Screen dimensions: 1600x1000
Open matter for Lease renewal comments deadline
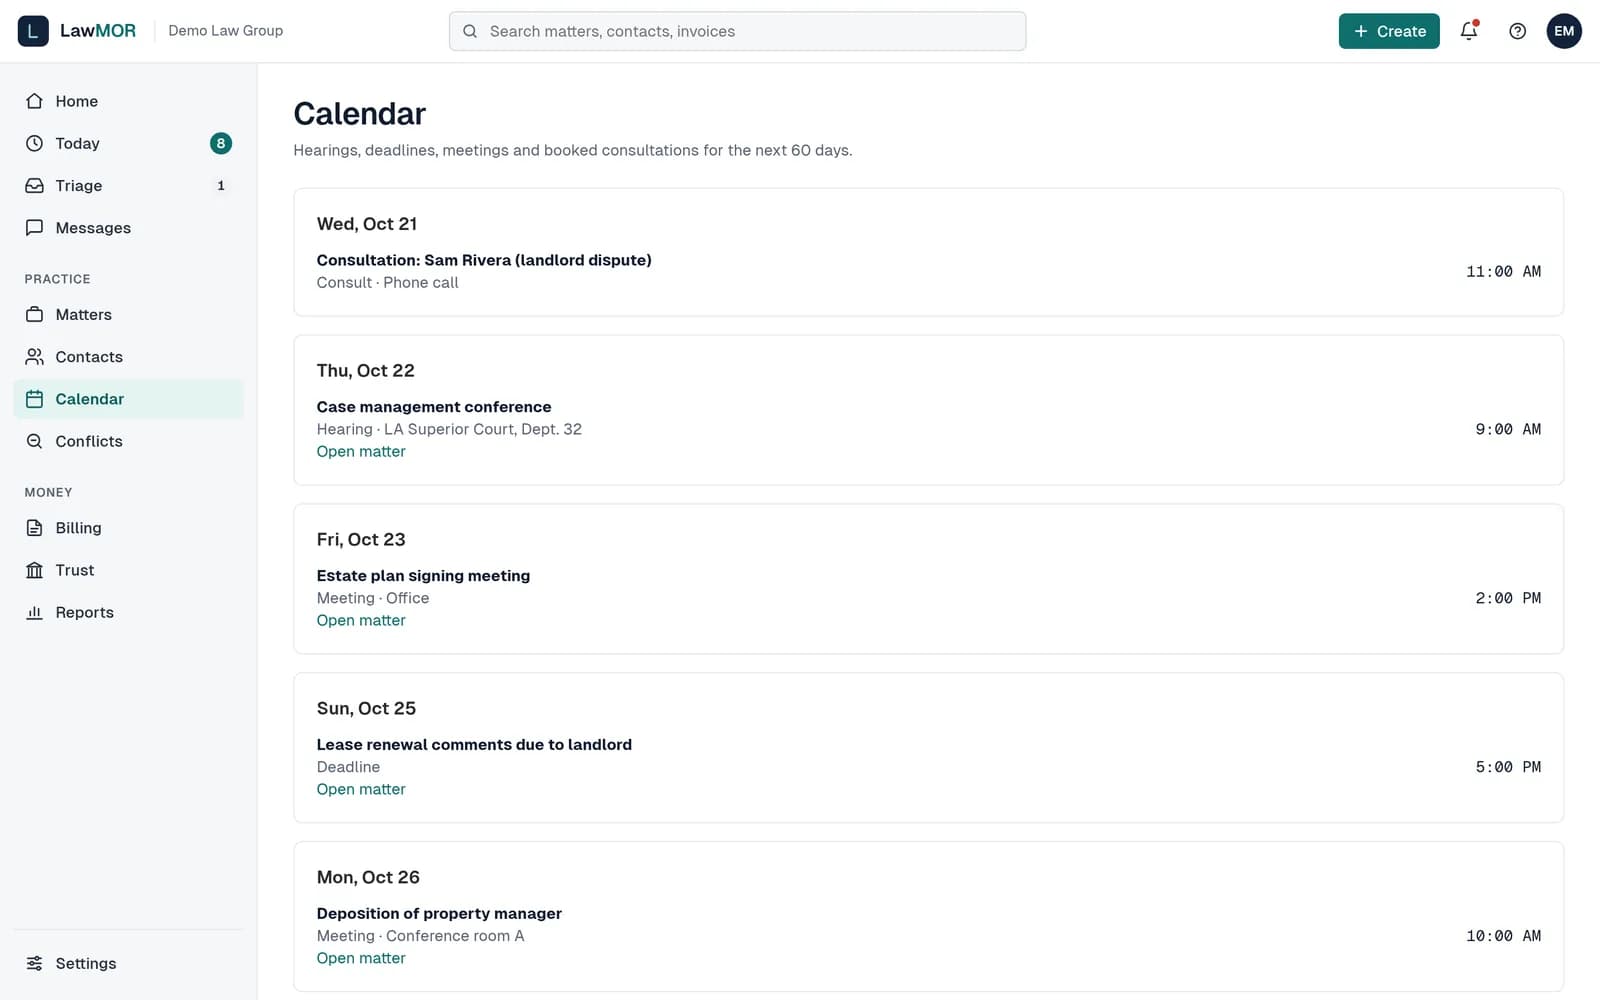361,789
